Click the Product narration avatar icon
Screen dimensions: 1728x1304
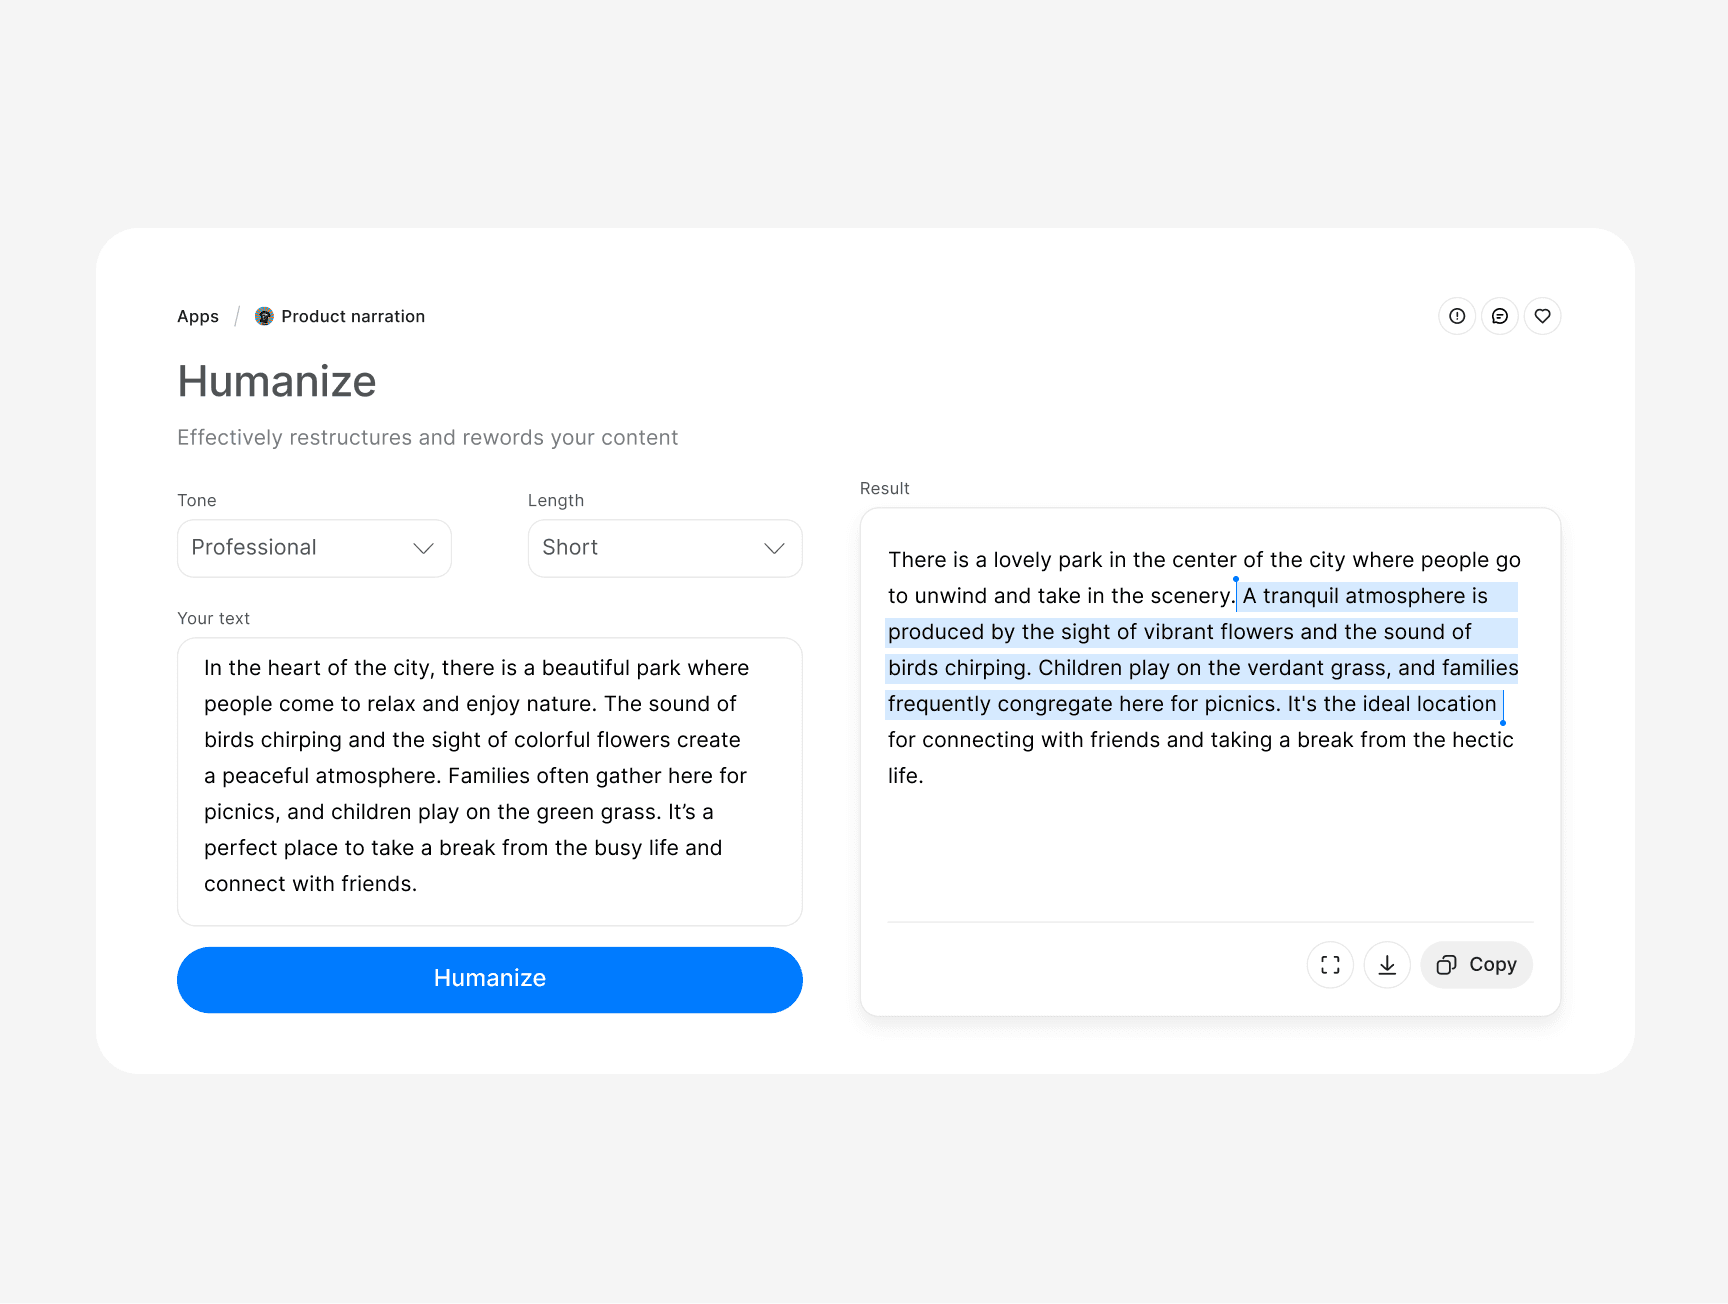point(264,316)
